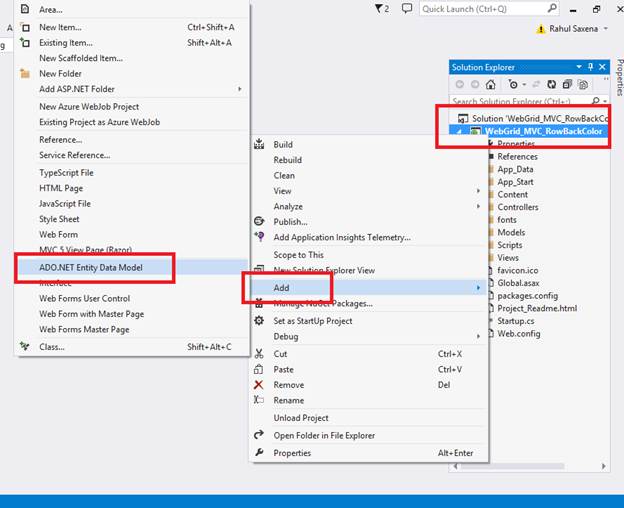Click the Class icon in Add submenu
This screenshot has width=624, height=508.
[x=25, y=346]
